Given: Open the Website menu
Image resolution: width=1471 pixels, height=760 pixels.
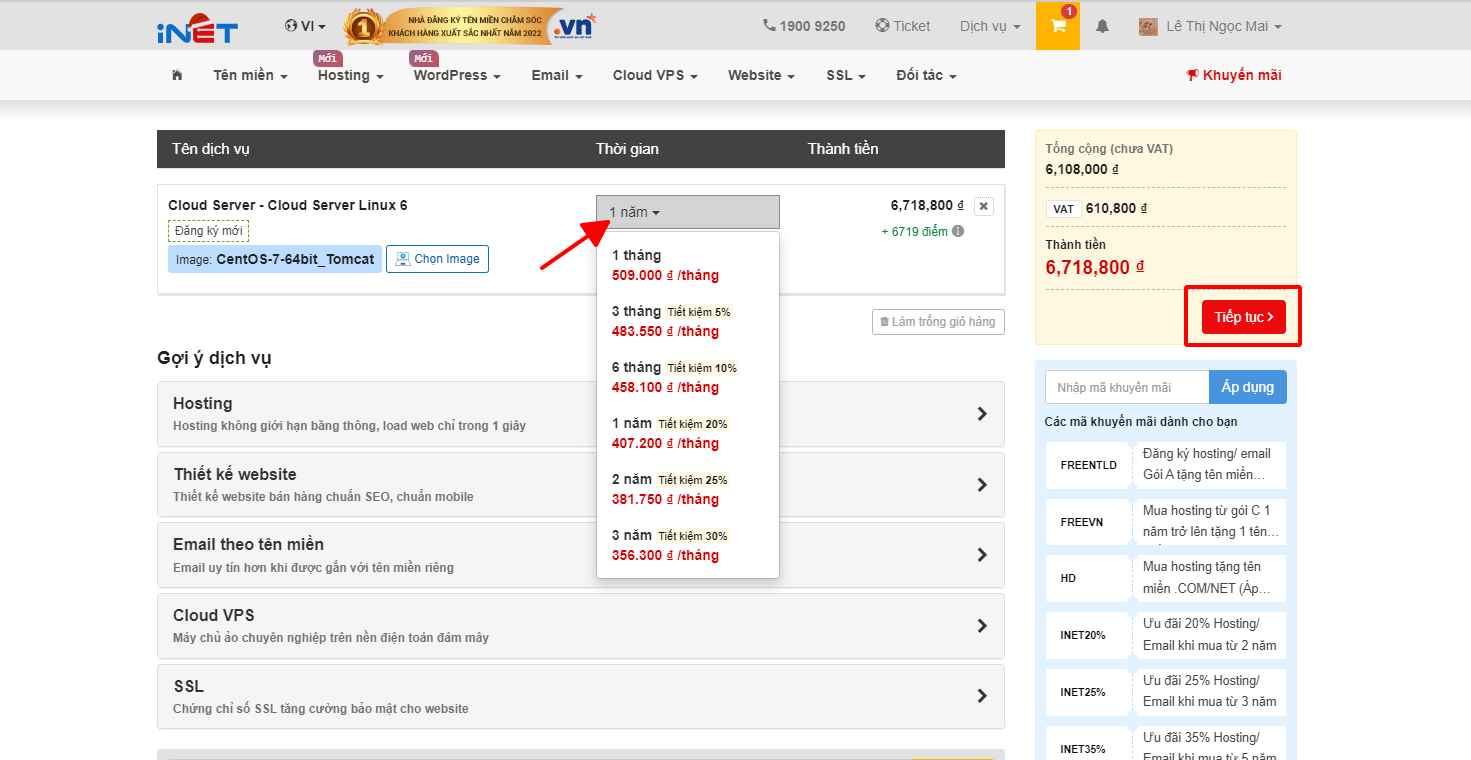Looking at the screenshot, I should 761,75.
